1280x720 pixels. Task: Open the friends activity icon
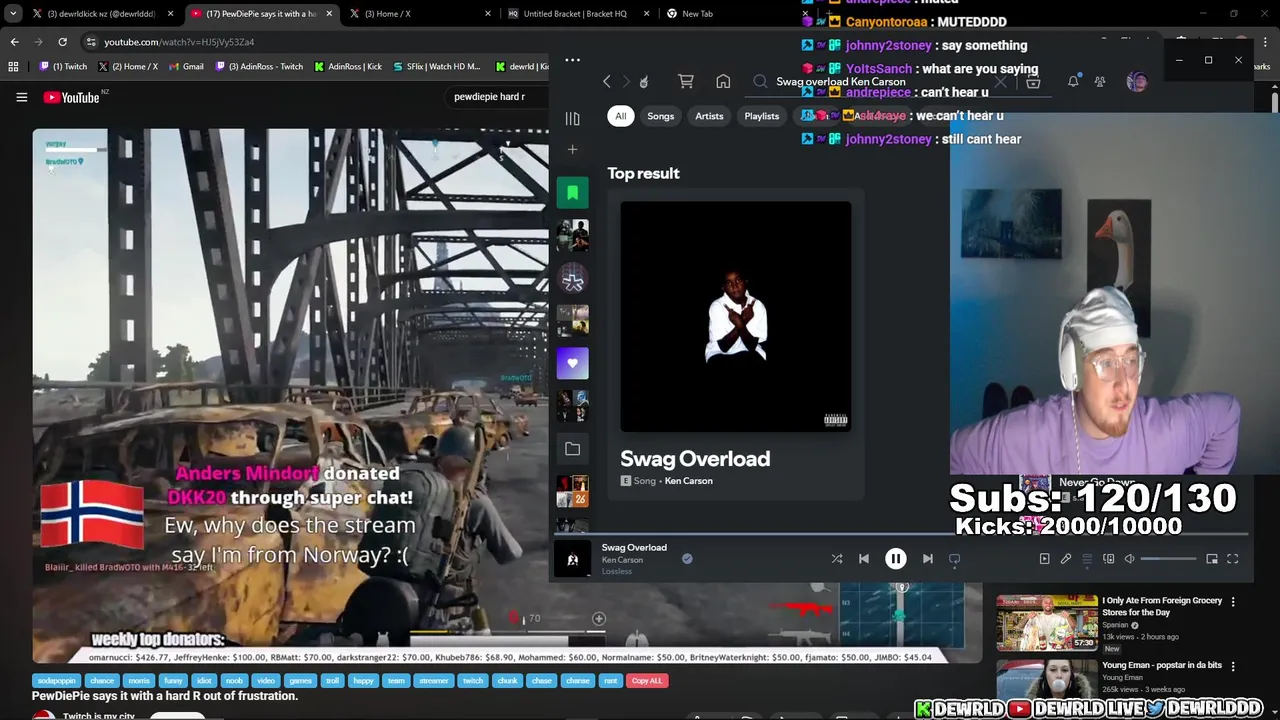click(1100, 82)
